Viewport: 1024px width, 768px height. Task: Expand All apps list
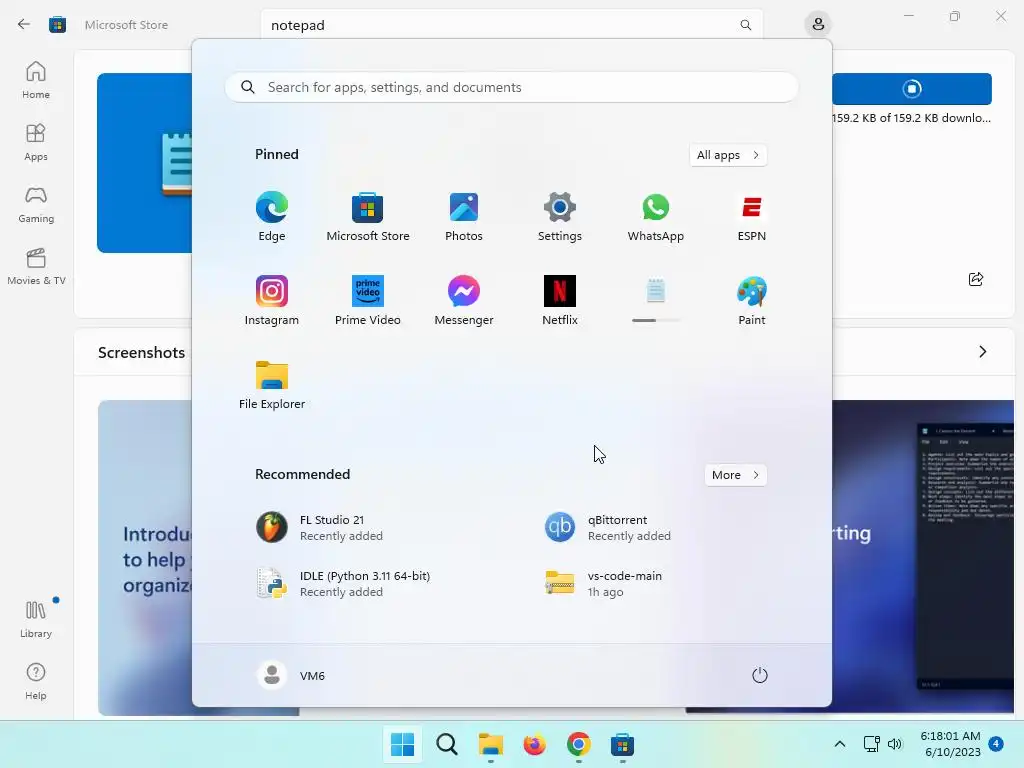(x=728, y=155)
